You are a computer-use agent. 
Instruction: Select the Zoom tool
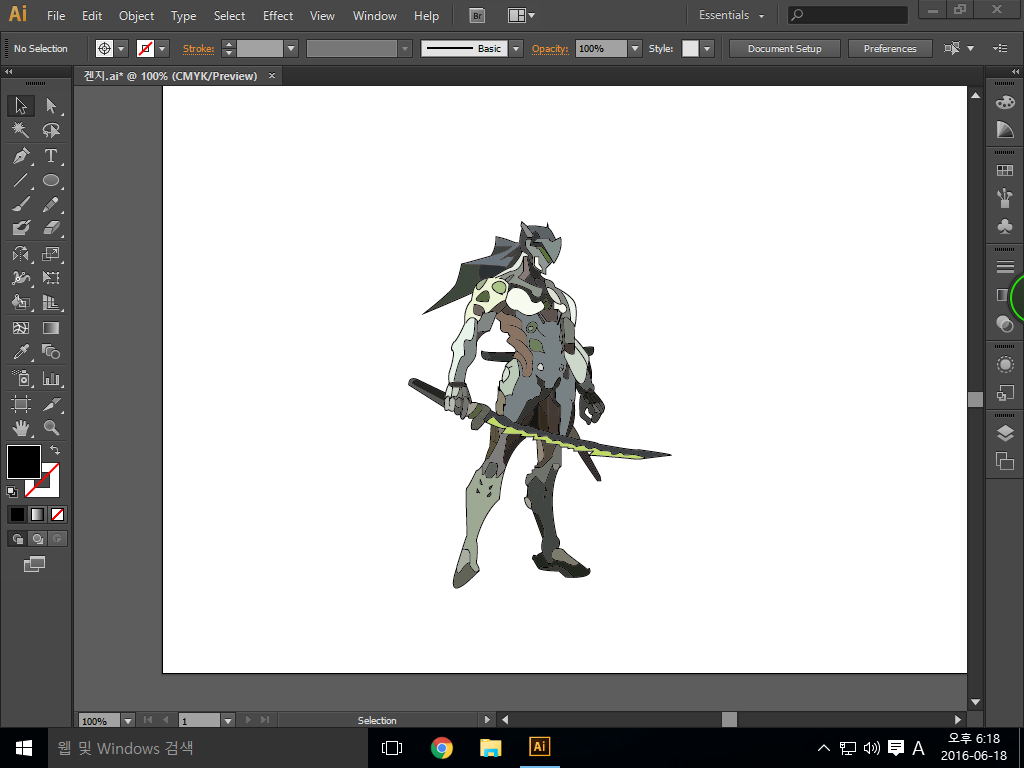click(x=51, y=428)
